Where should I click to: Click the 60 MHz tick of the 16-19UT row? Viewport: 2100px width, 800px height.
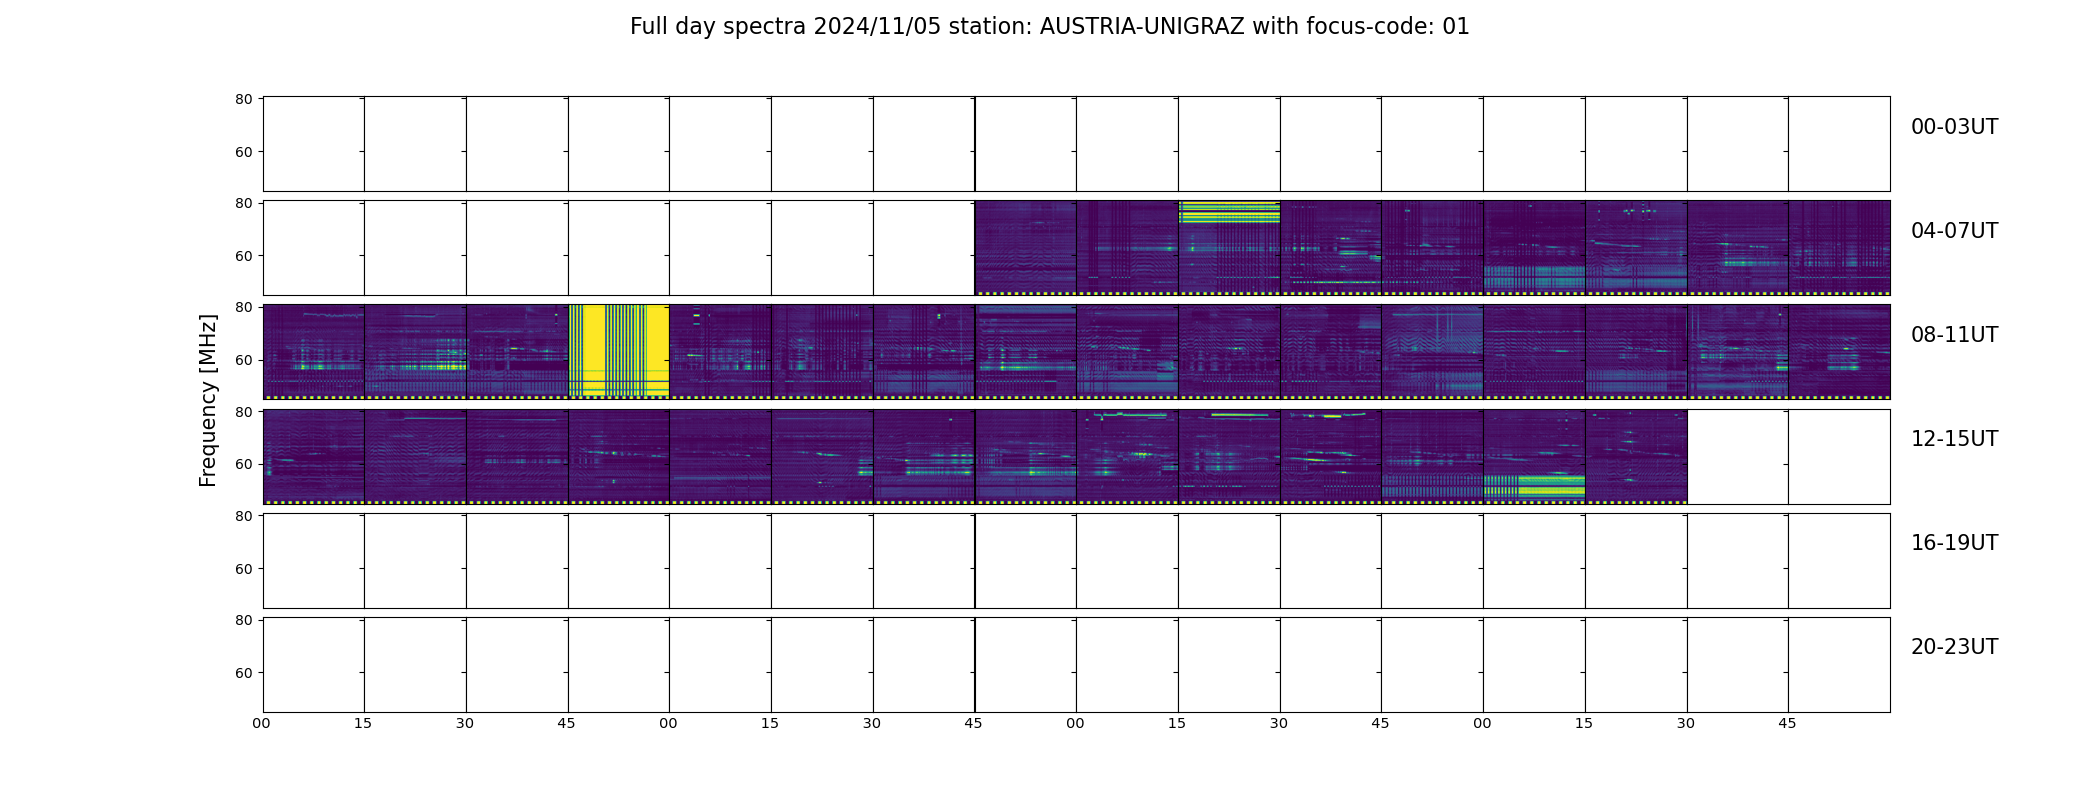(243, 569)
